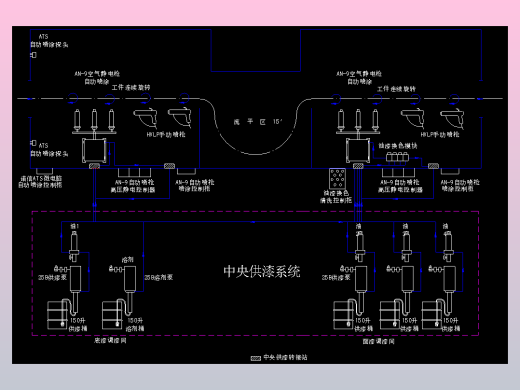Select the 工件连续旋转 label in right booth
520x390 pixels.
click(396, 89)
